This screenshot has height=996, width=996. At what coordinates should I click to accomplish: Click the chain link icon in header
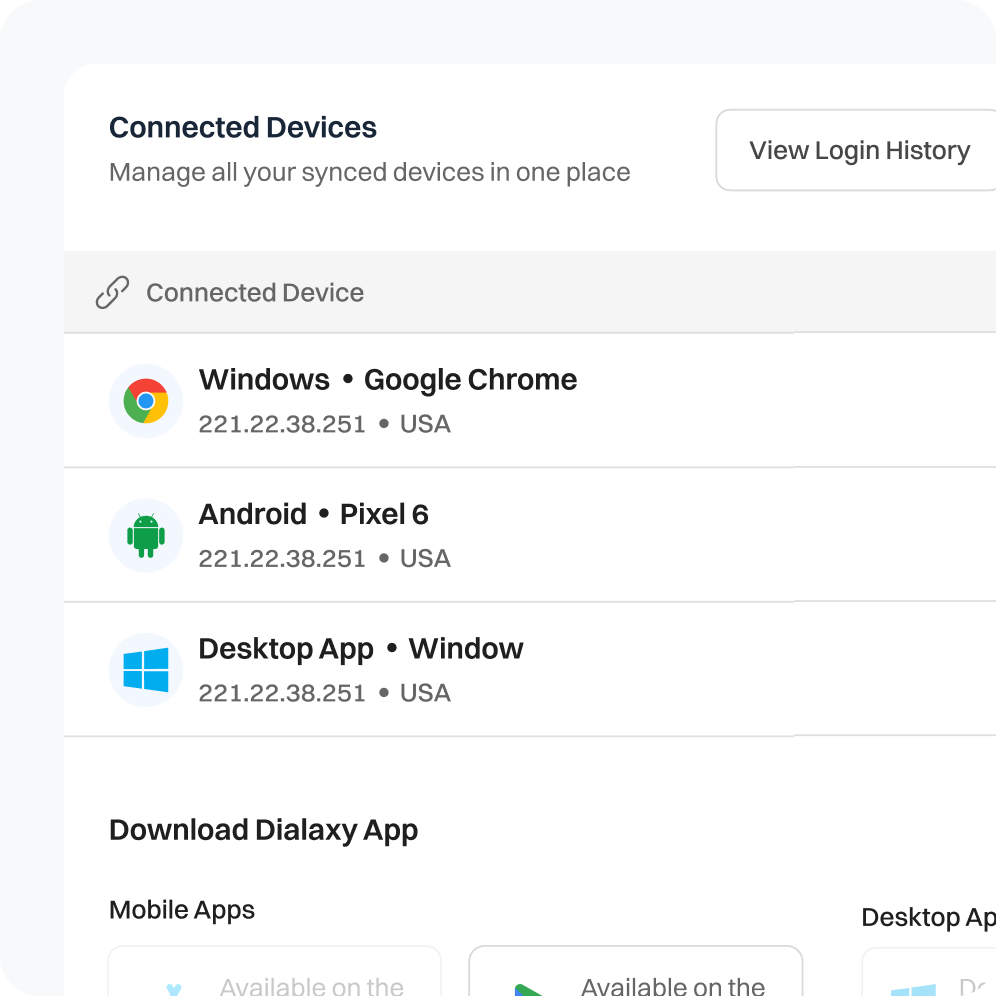(x=112, y=293)
